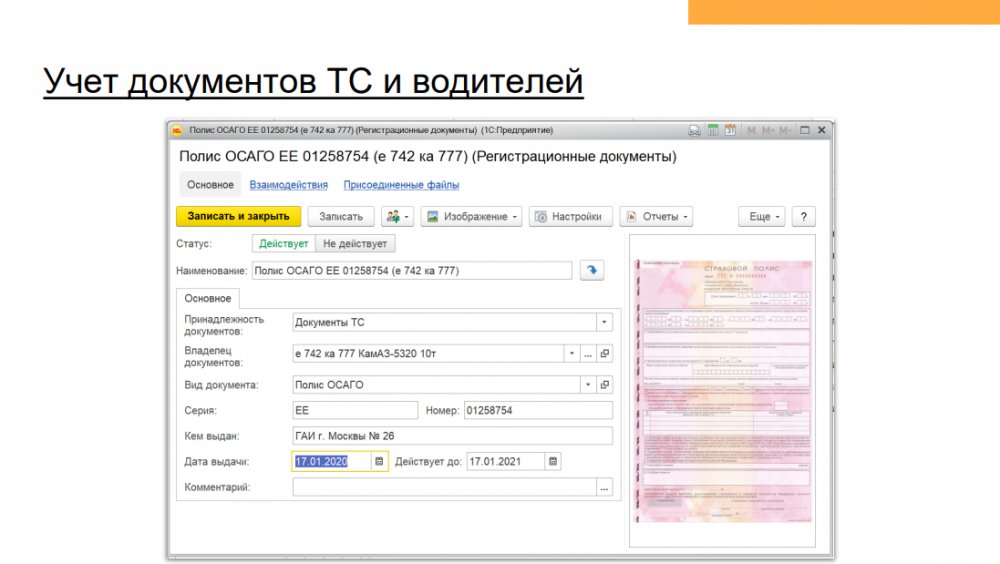Expand the Принадлежность документов dropdown
This screenshot has height=564, width=1000.
coord(603,322)
